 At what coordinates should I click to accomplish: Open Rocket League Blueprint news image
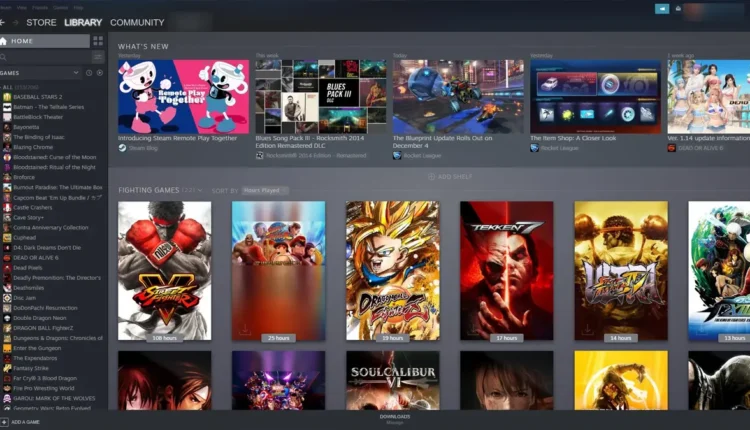click(458, 97)
